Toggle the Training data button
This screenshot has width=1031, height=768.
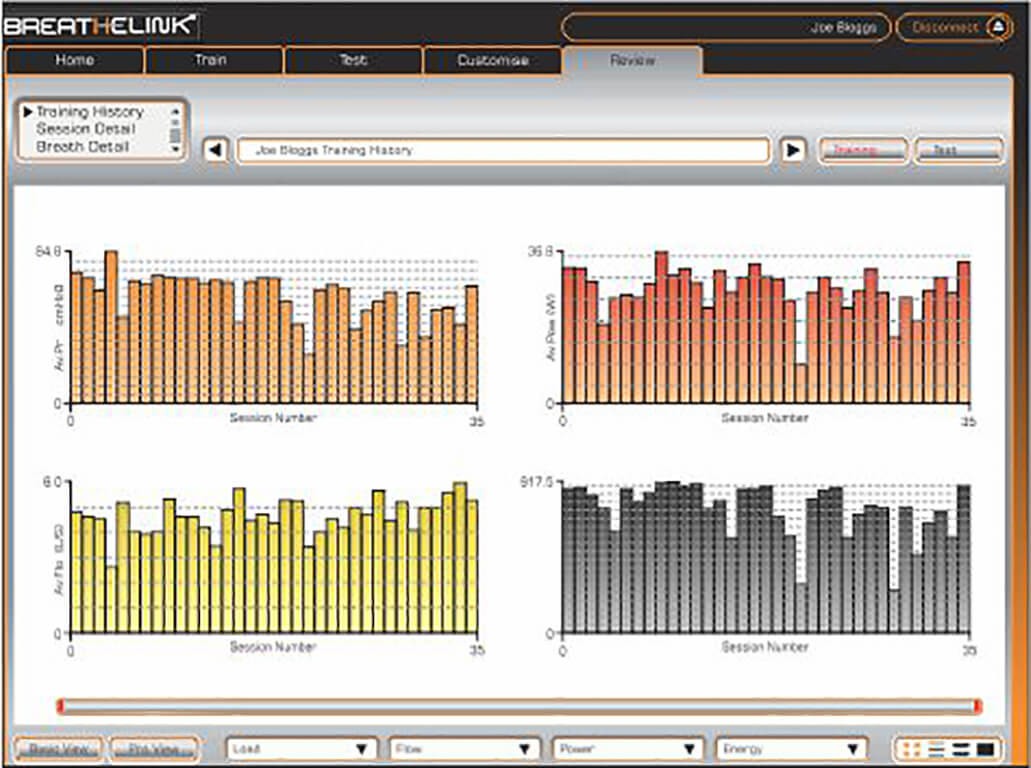(863, 150)
